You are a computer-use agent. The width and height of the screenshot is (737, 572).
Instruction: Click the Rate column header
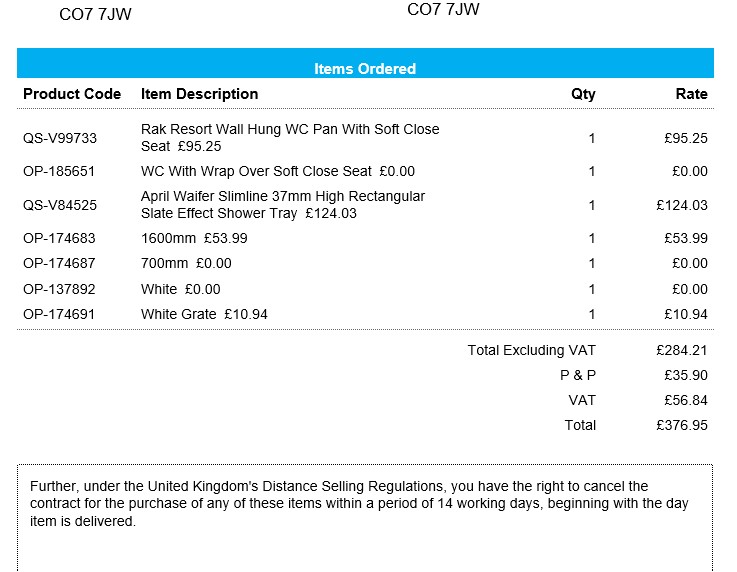point(691,94)
